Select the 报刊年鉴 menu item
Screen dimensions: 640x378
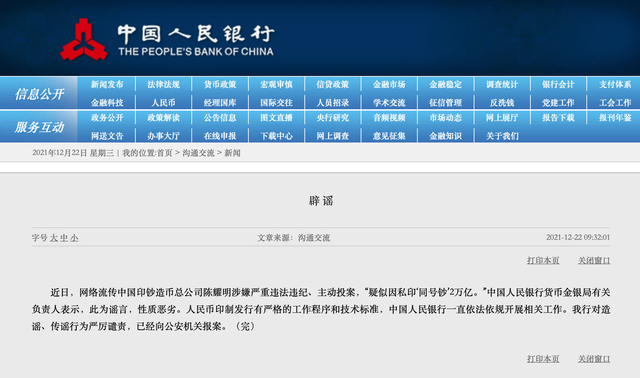pos(615,118)
